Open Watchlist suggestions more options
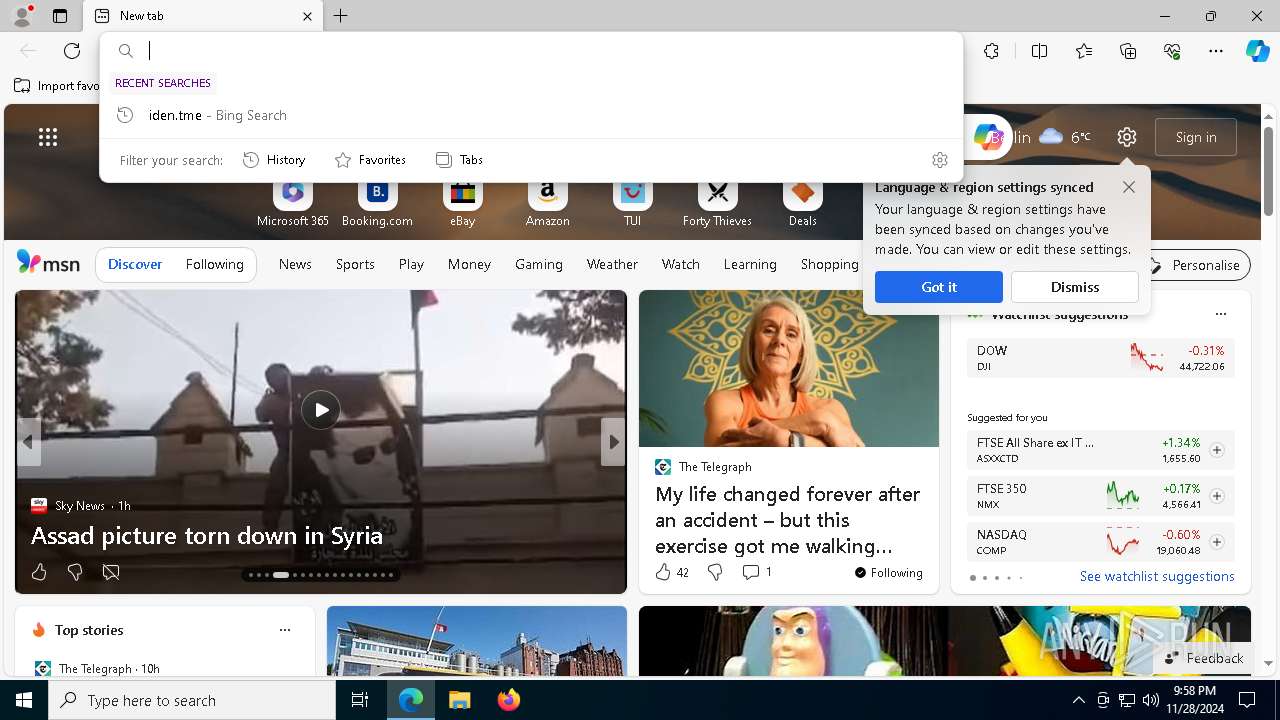Screen dimensions: 1280x720 pyautogui.click(x=1220, y=314)
